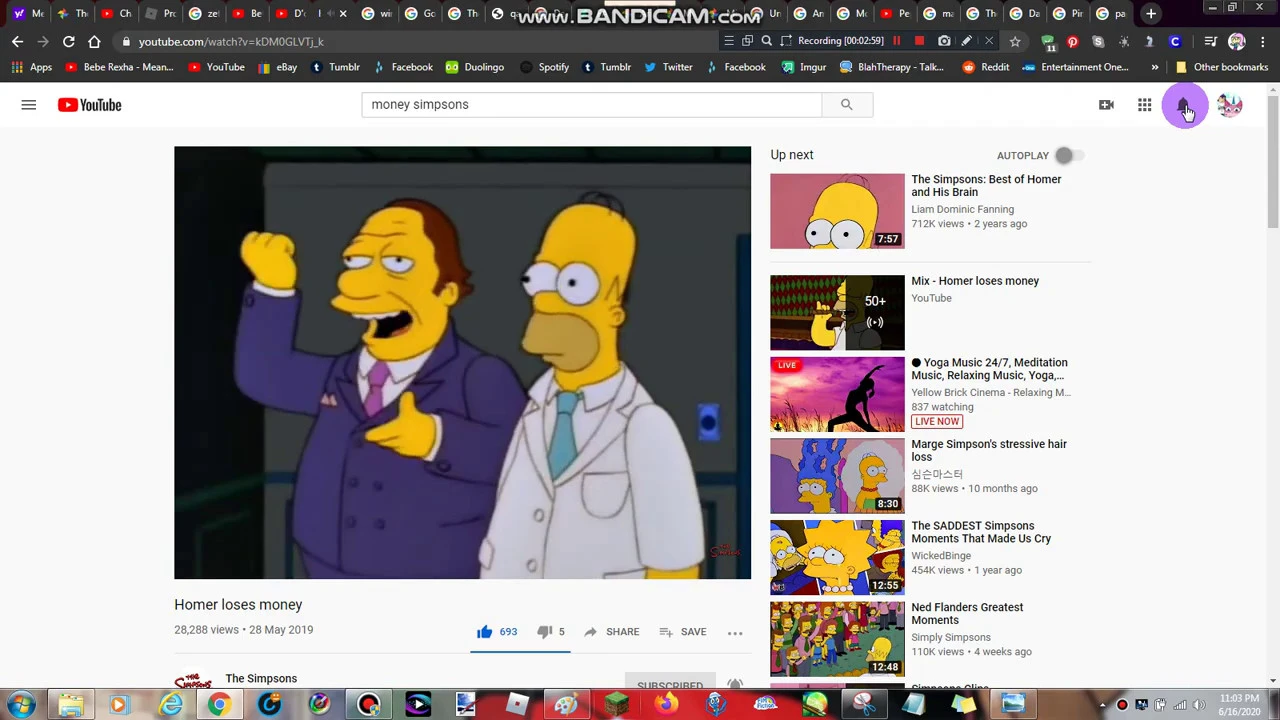Pause the Bandicam recording
The image size is (1280, 720).
pyautogui.click(x=896, y=41)
